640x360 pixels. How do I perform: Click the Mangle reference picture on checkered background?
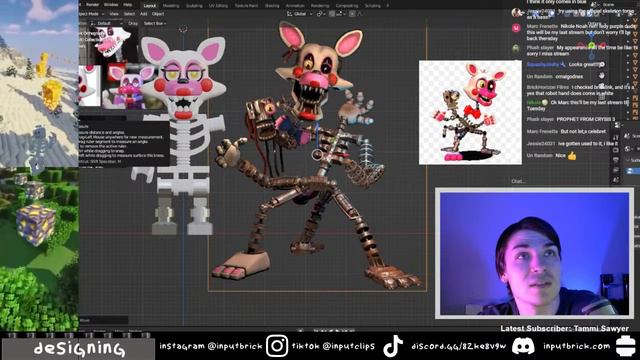[x=470, y=113]
